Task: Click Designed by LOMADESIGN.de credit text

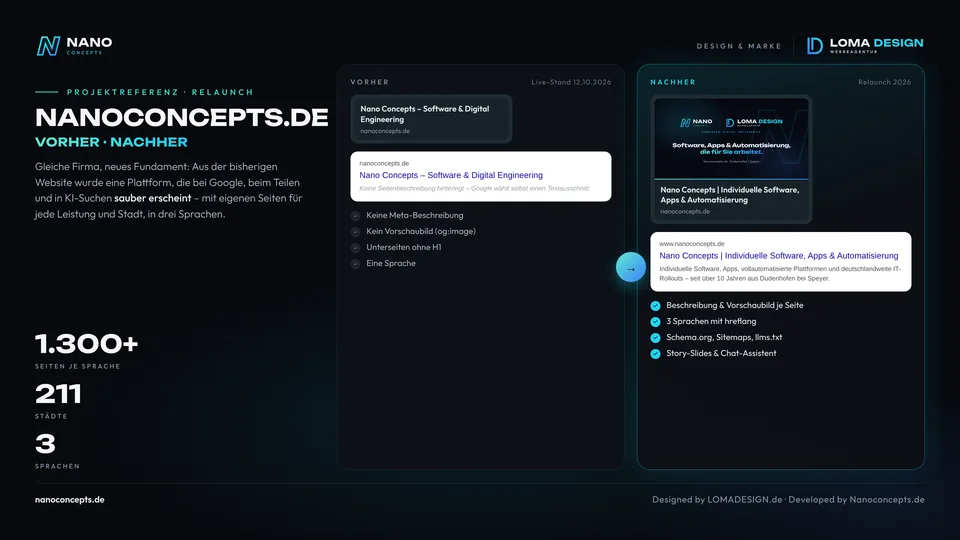Action: point(717,500)
